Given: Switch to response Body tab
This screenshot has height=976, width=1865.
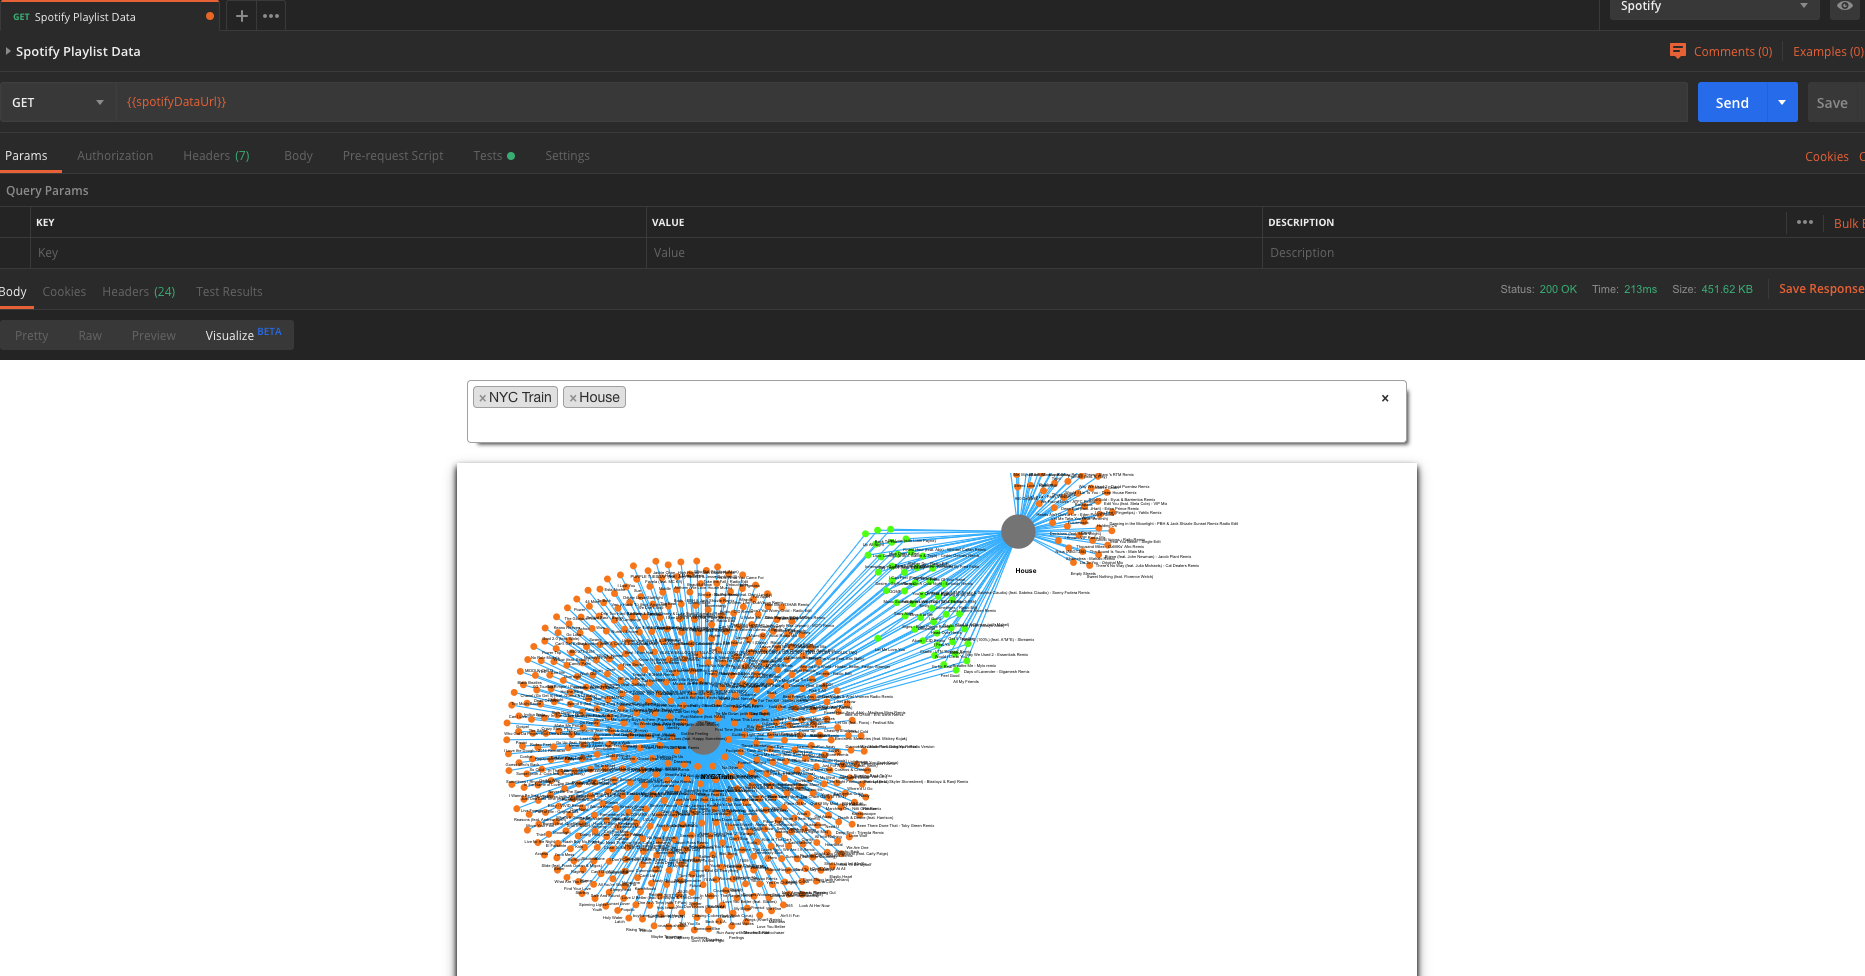Looking at the screenshot, I should coord(13,291).
